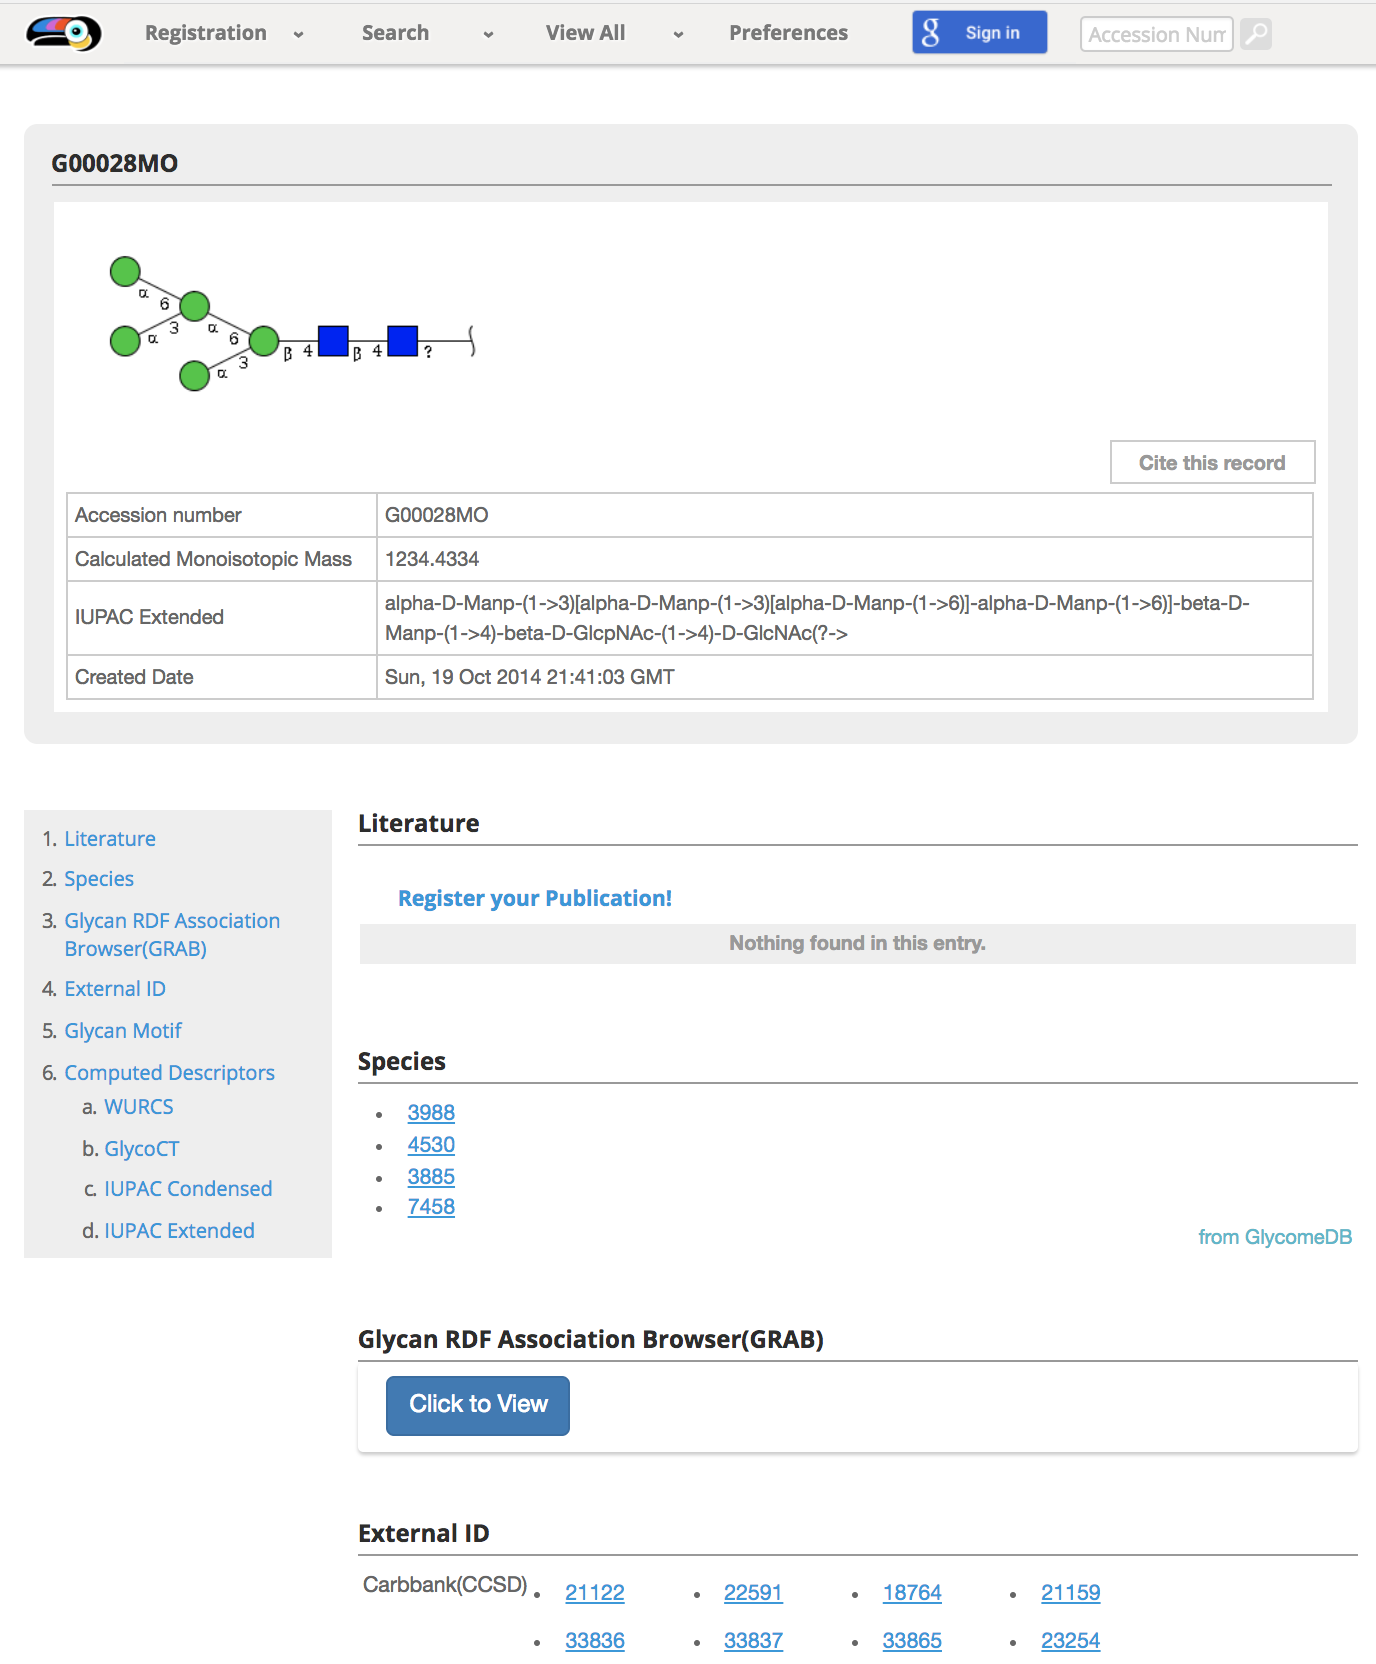Focus the Accession Number input field
Viewport: 1376px width, 1664px height.
click(1156, 34)
